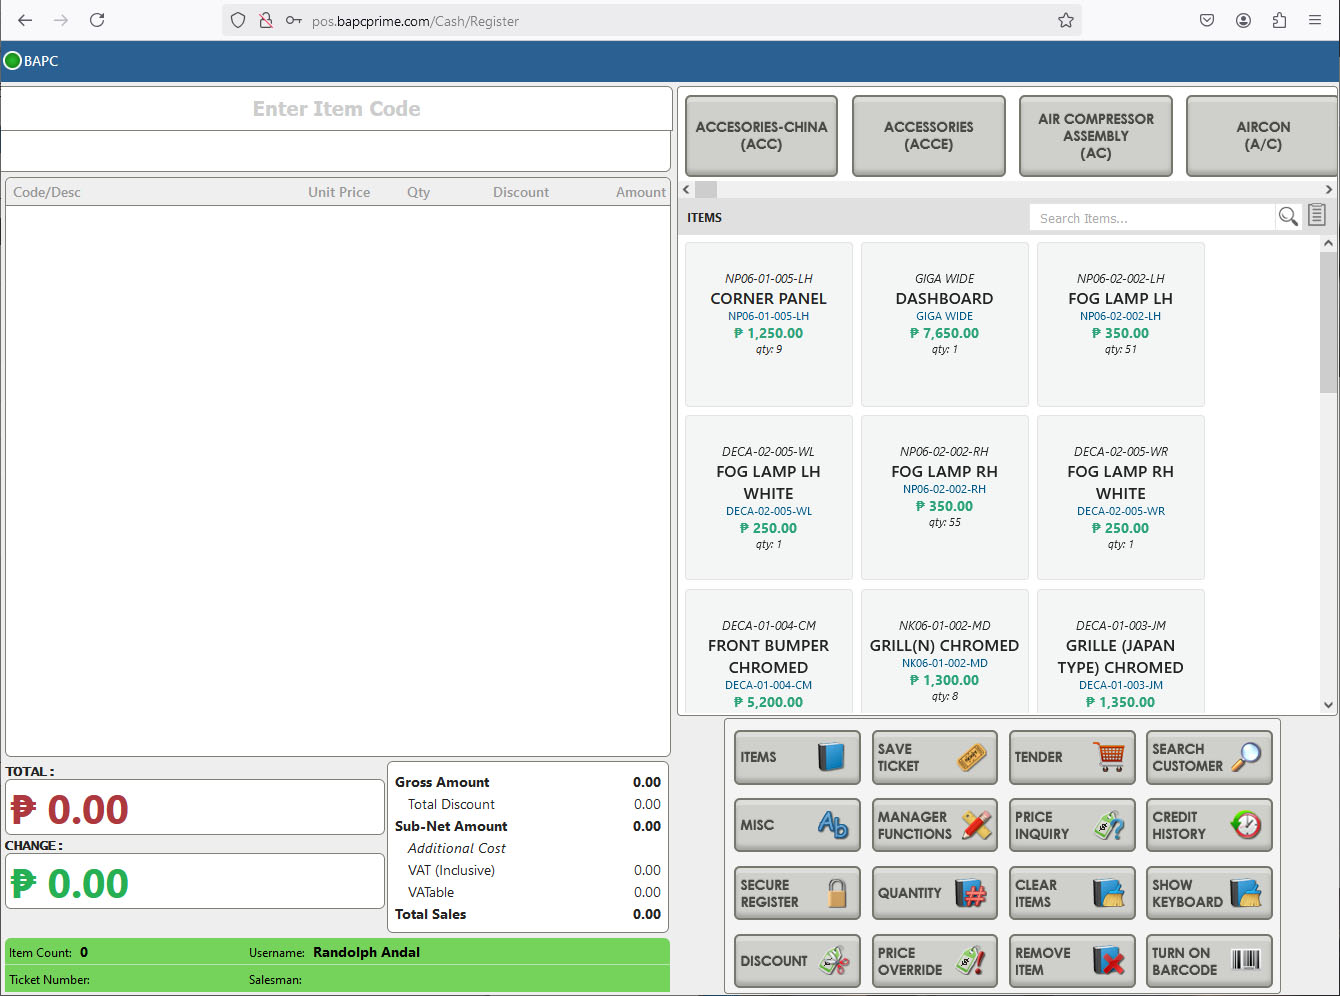This screenshot has width=1340, height=996.
Task: Select the AIRCON (A/C) category
Action: [x=1262, y=136]
